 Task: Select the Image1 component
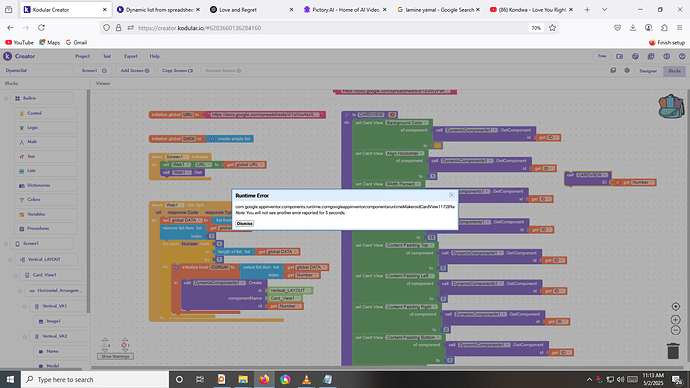click(x=53, y=321)
